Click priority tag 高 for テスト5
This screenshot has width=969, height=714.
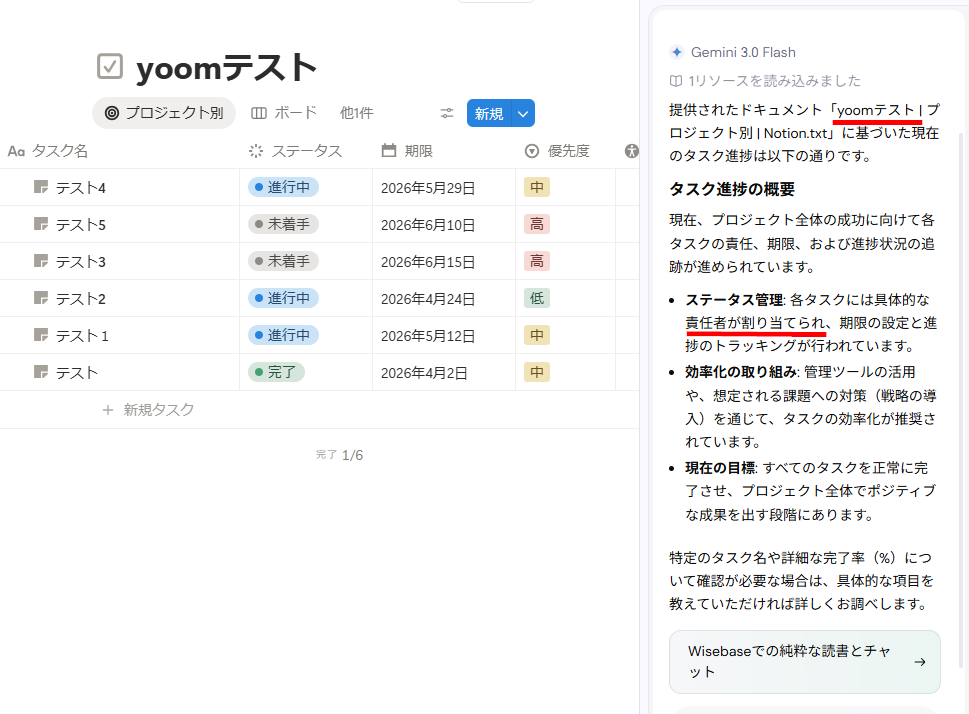coord(537,224)
